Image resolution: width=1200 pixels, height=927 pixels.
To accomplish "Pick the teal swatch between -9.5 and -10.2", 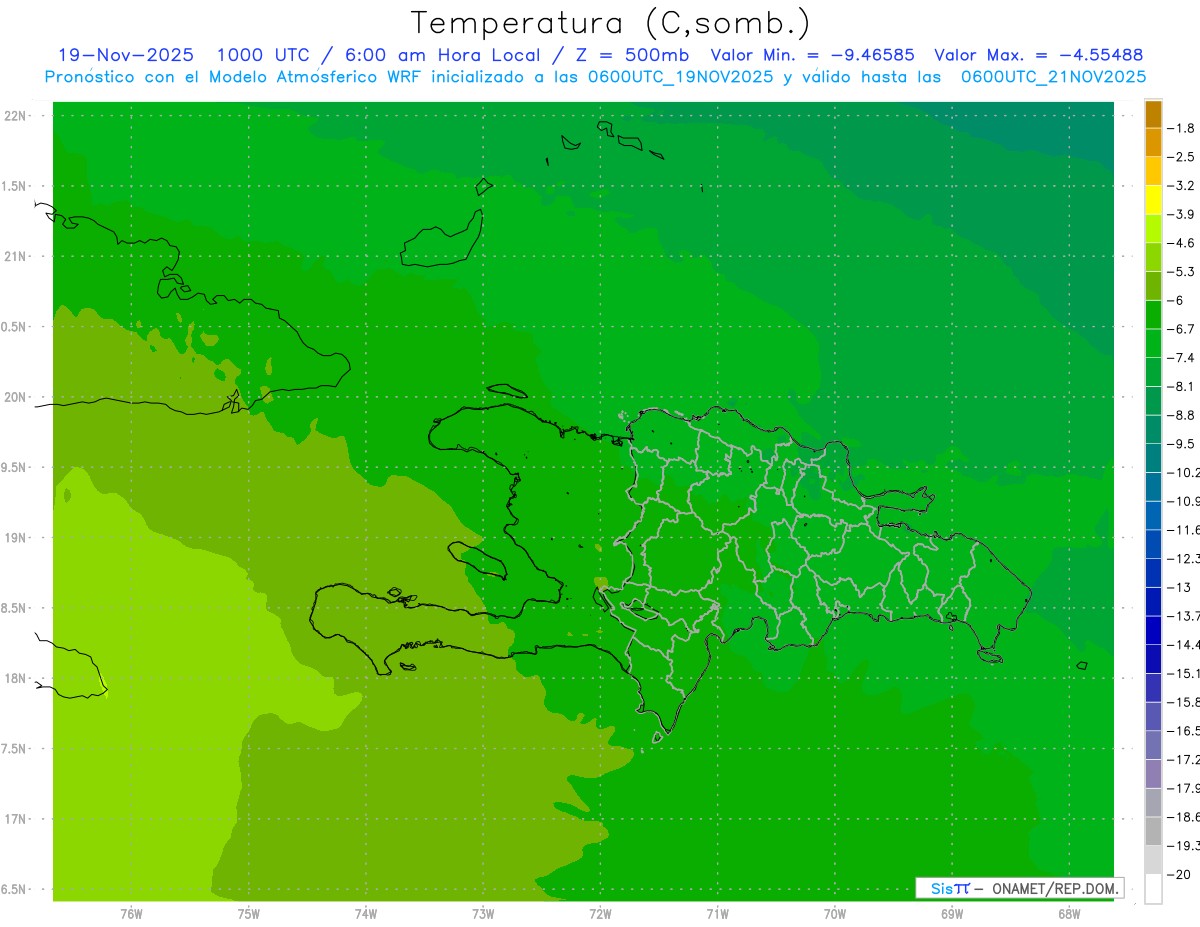I will point(1153,458).
